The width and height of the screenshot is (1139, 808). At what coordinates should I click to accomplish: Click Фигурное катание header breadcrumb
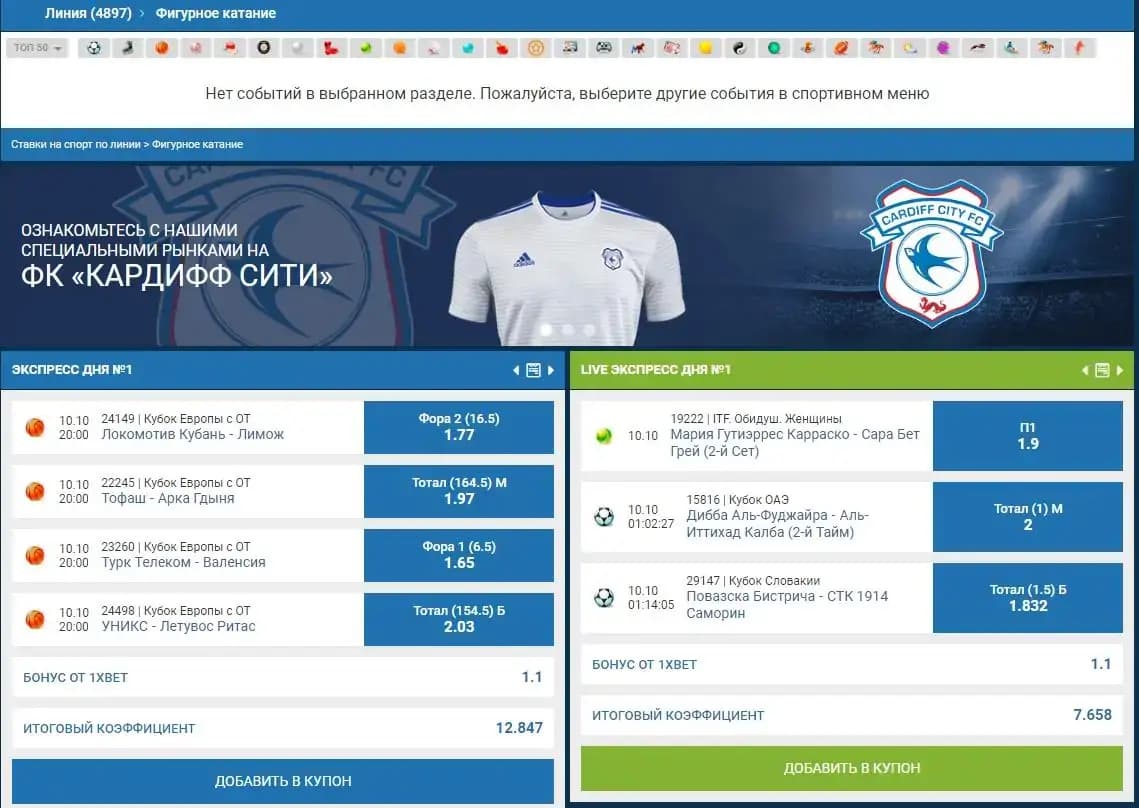coord(216,13)
